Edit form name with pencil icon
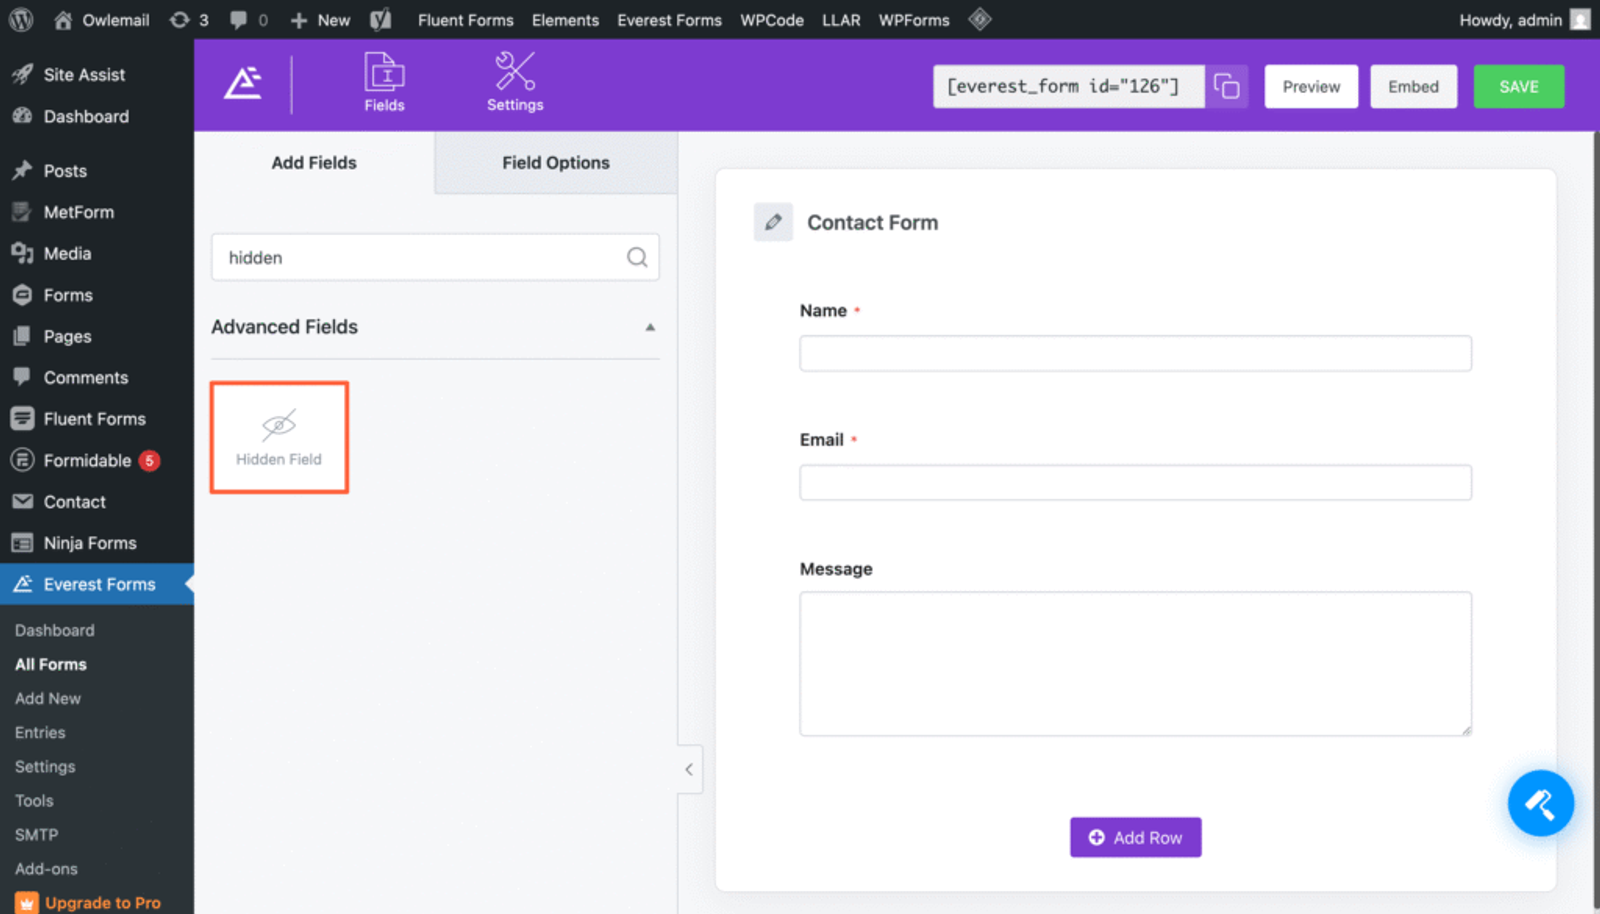 (773, 222)
